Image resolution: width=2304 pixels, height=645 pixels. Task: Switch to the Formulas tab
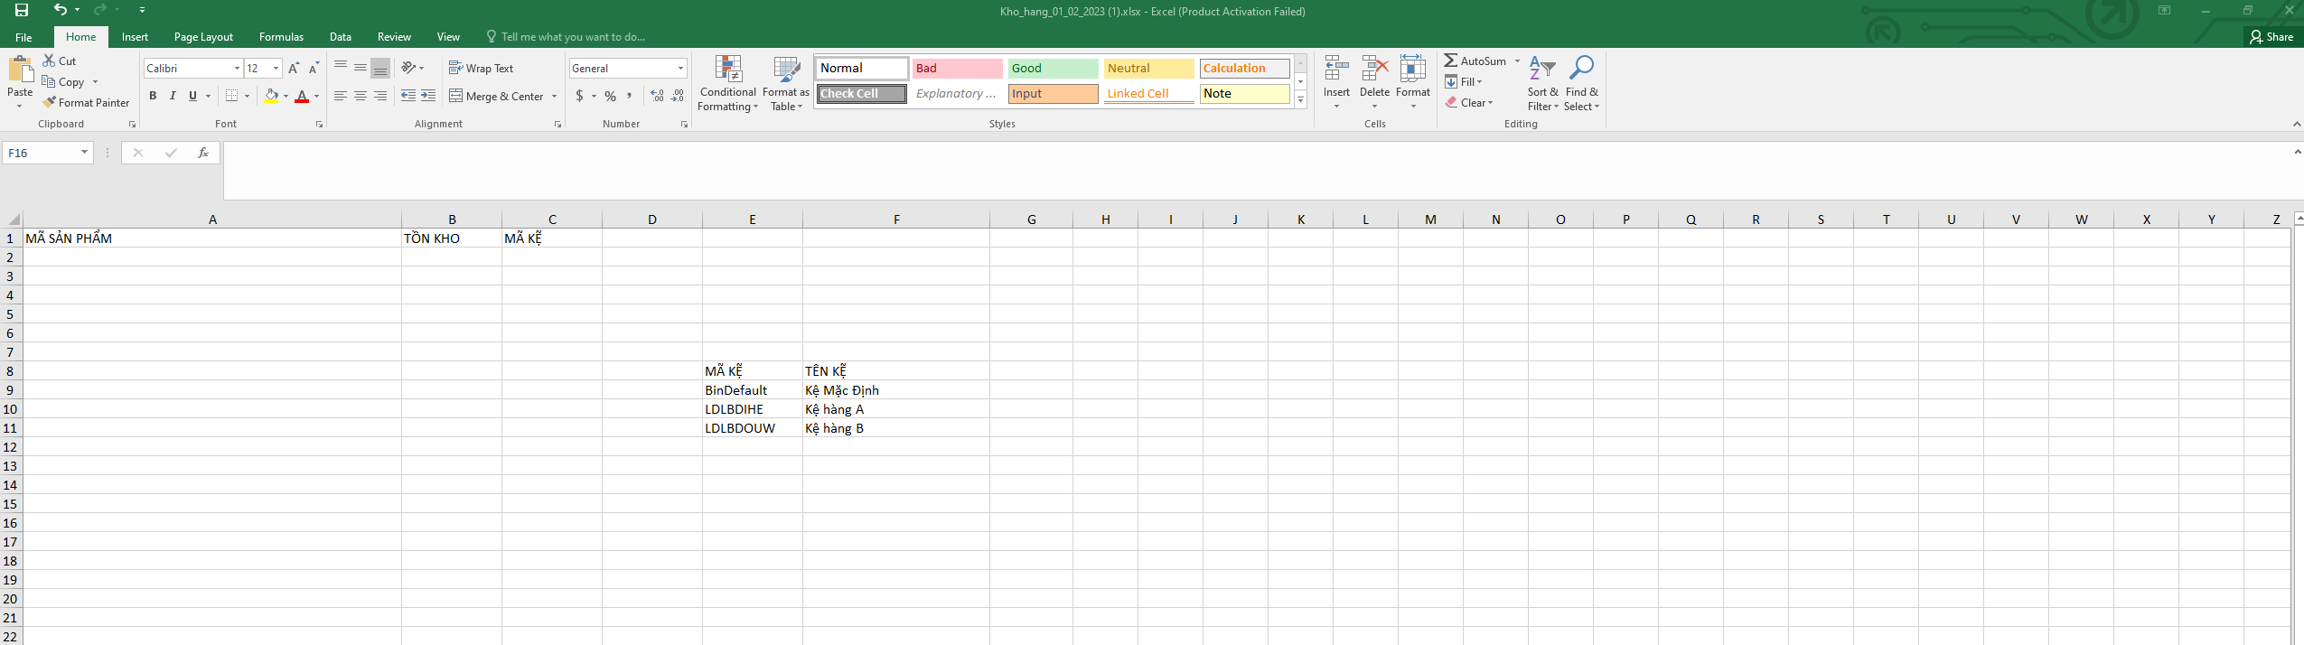click(x=281, y=37)
